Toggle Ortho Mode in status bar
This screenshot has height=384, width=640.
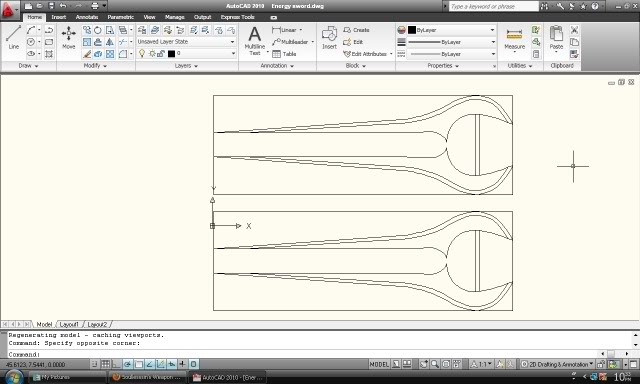coord(117,364)
